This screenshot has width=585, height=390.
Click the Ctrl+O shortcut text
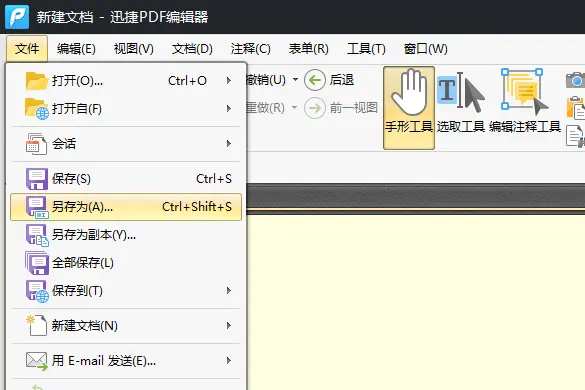click(x=187, y=81)
